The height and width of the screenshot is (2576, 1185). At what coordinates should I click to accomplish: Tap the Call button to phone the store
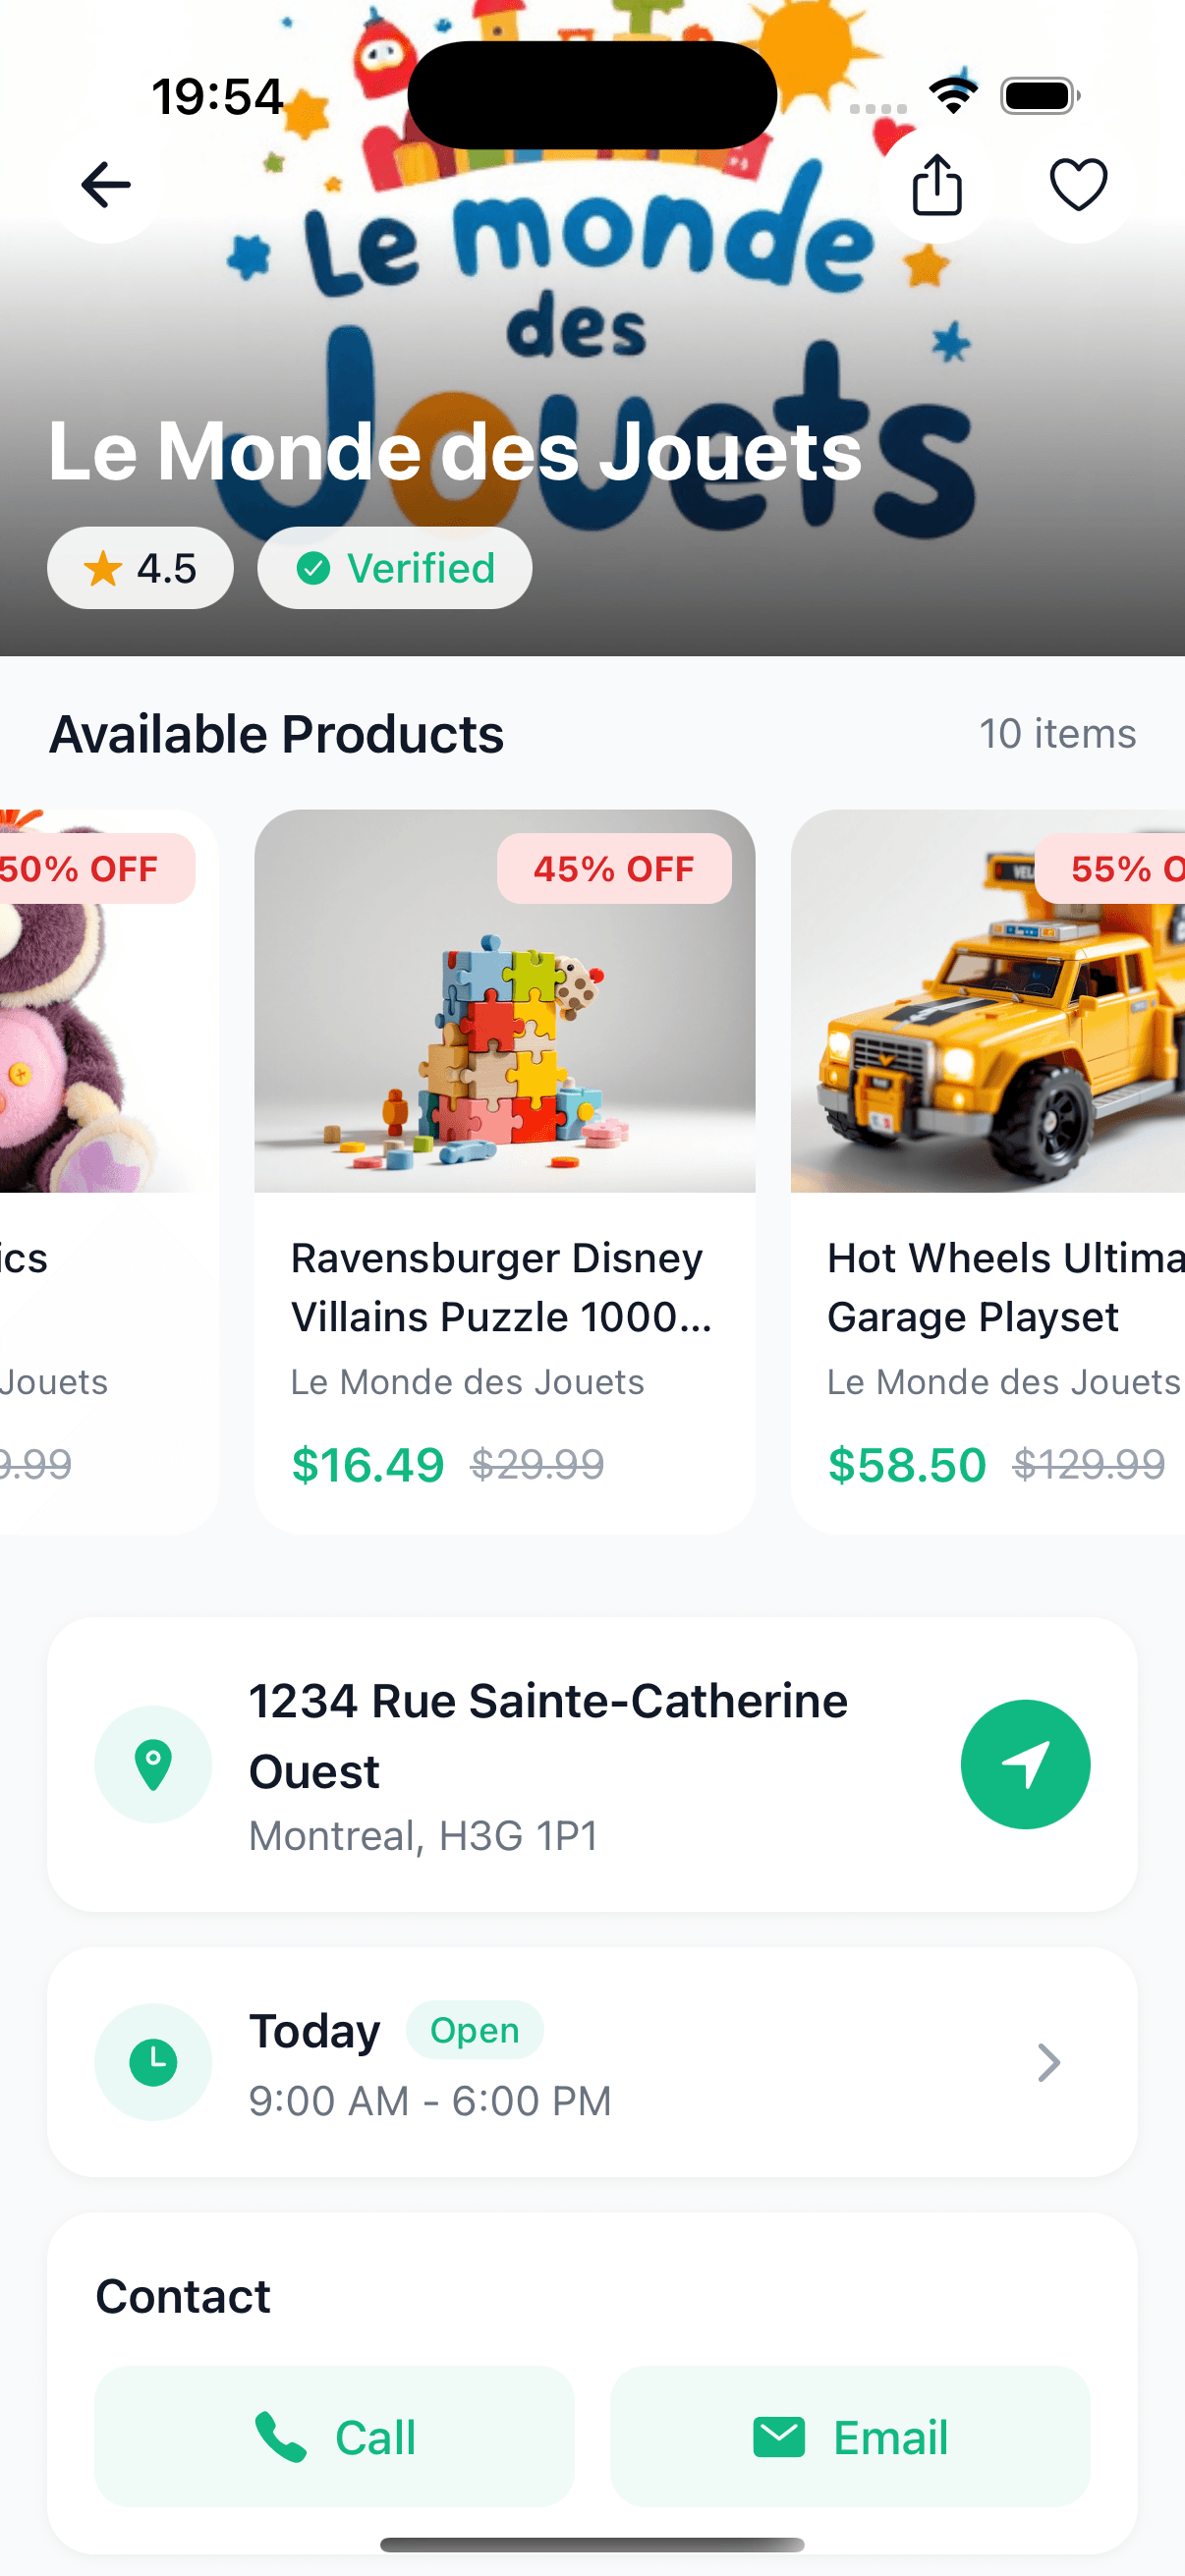coord(334,2437)
